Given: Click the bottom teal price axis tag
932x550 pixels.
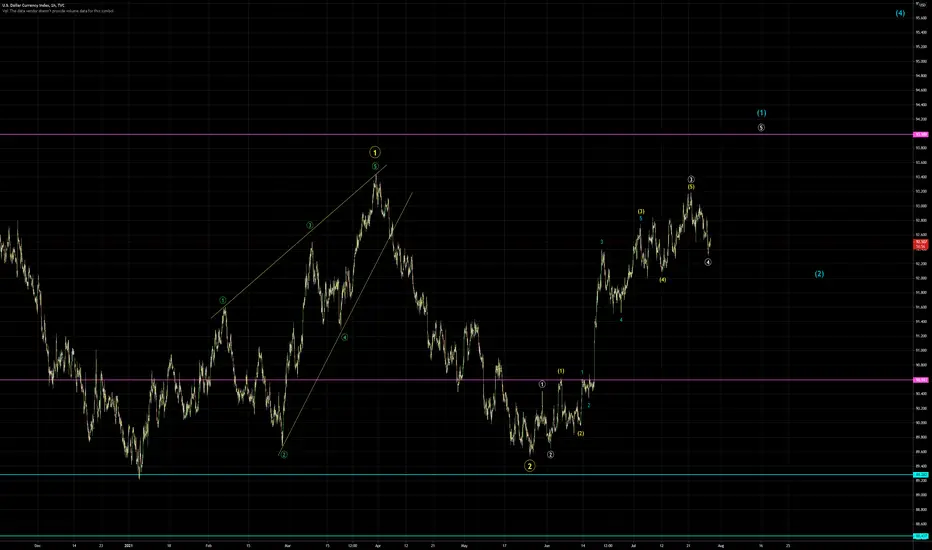Looking at the screenshot, I should point(921,536).
